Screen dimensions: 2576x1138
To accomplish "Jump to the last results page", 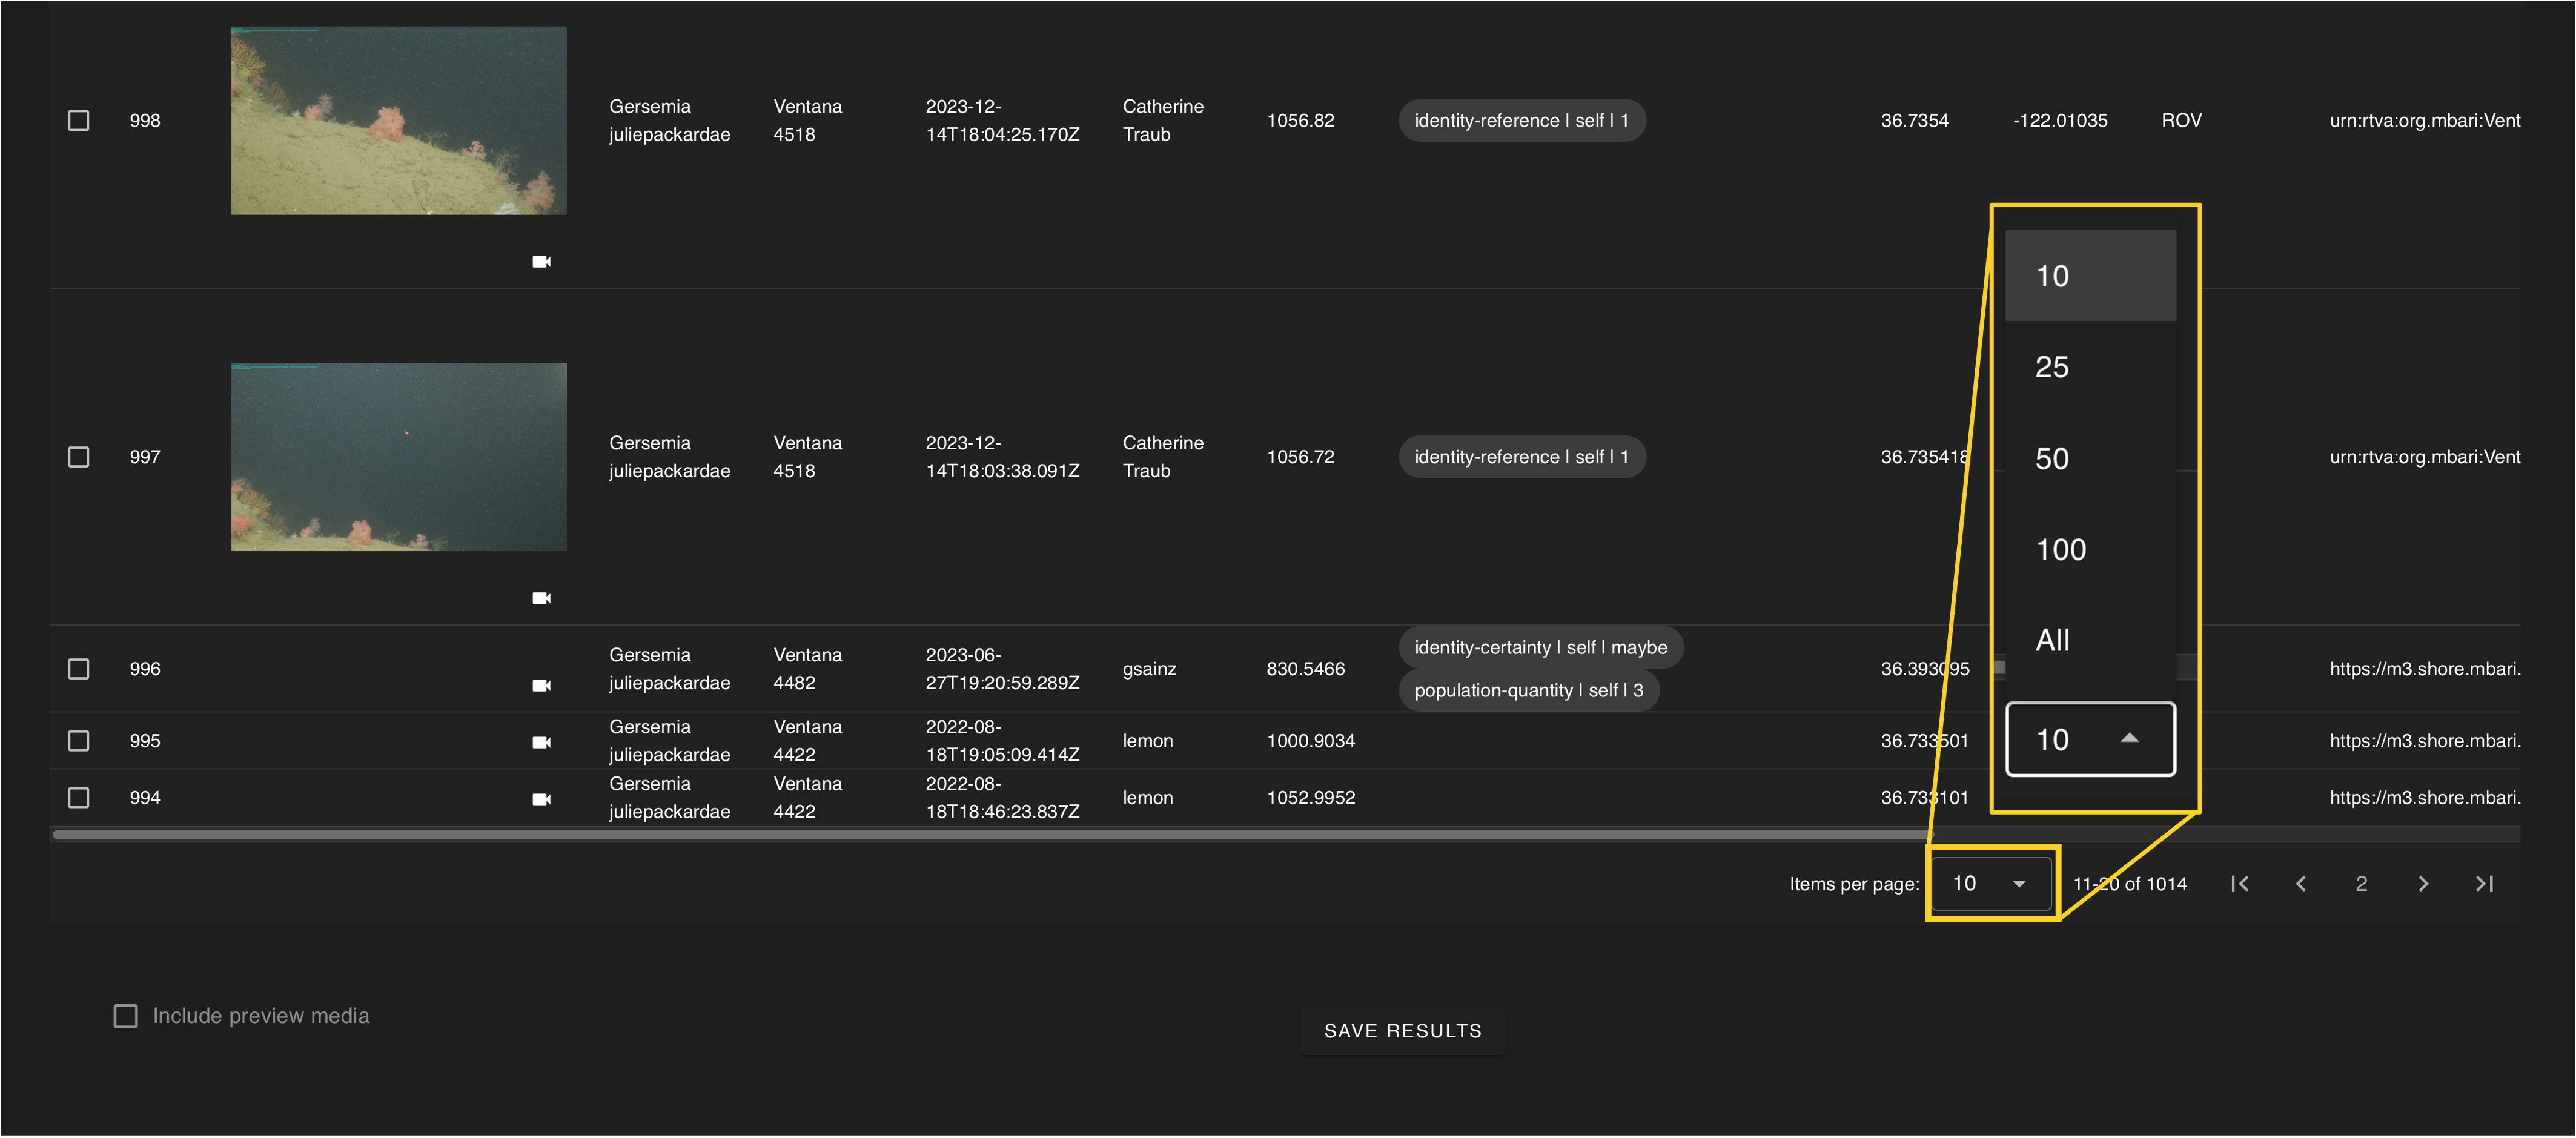I will (2484, 884).
